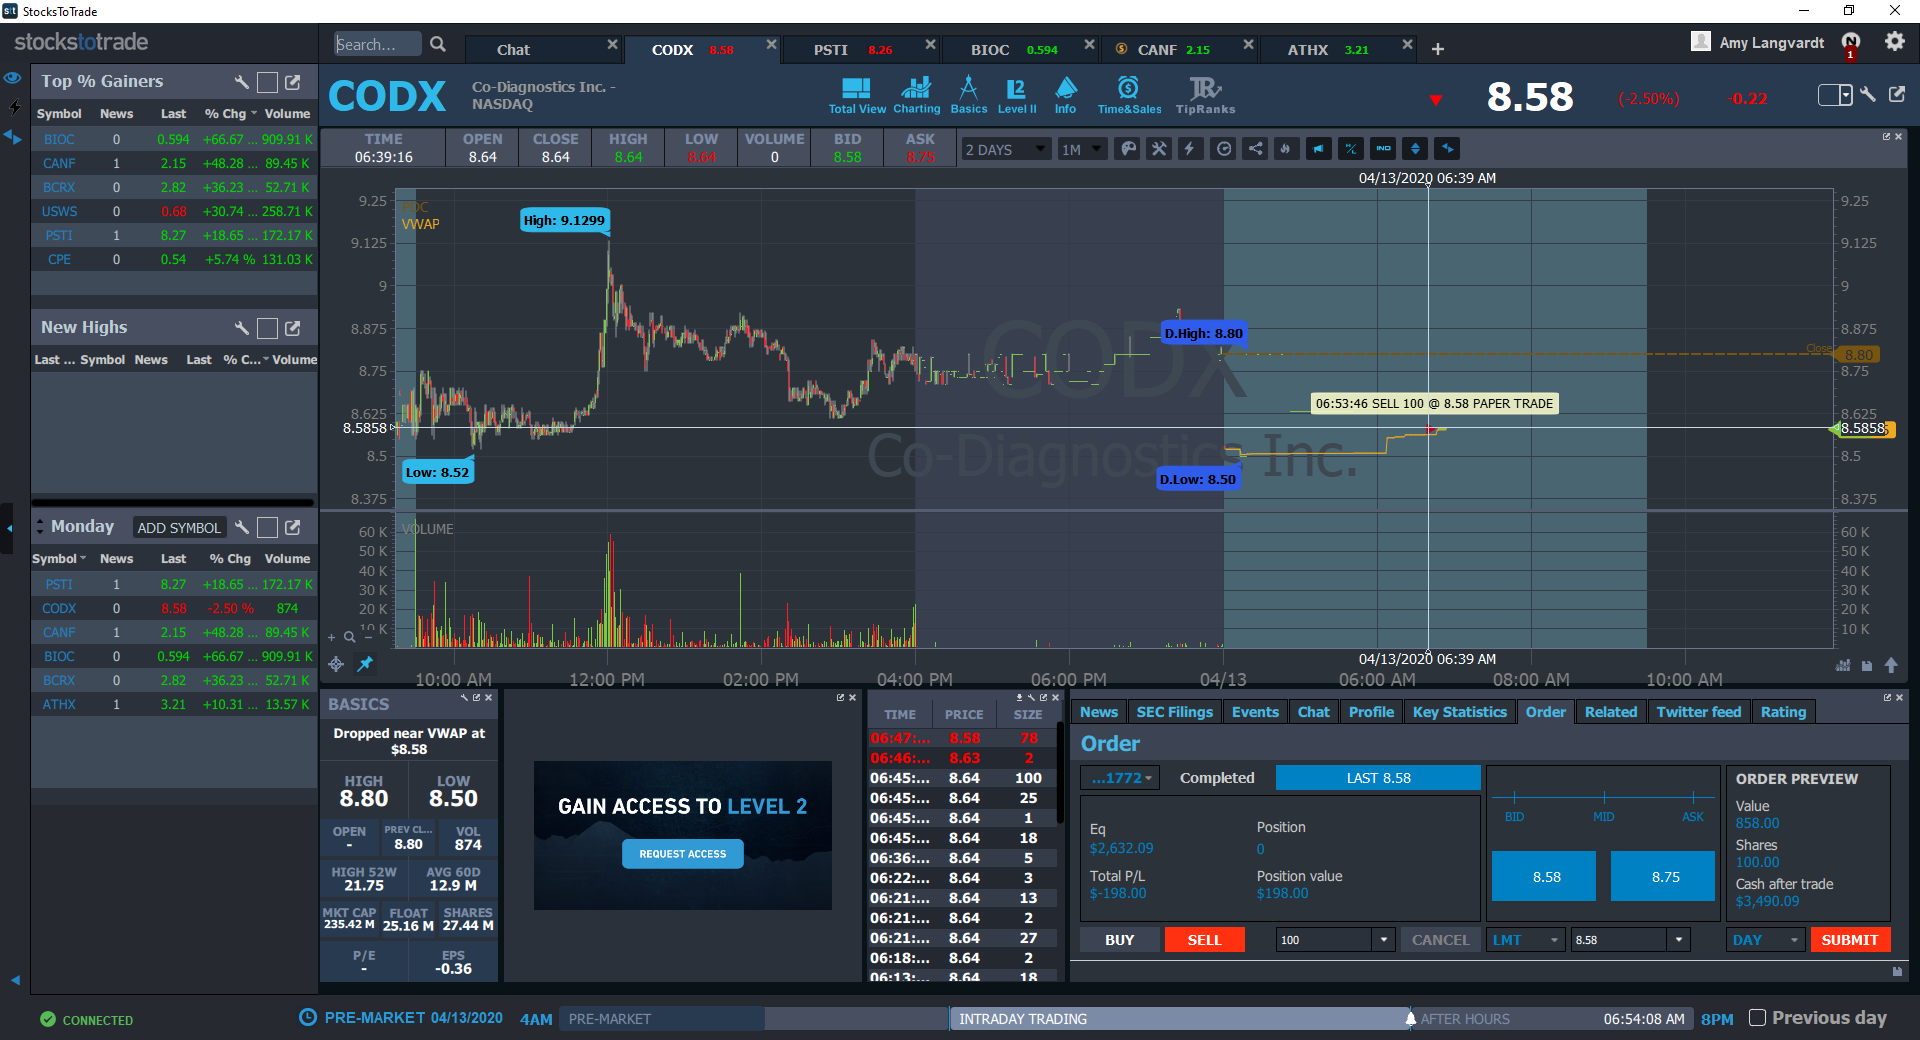Select the BUY order side
This screenshot has height=1040, width=1920.
click(x=1120, y=940)
